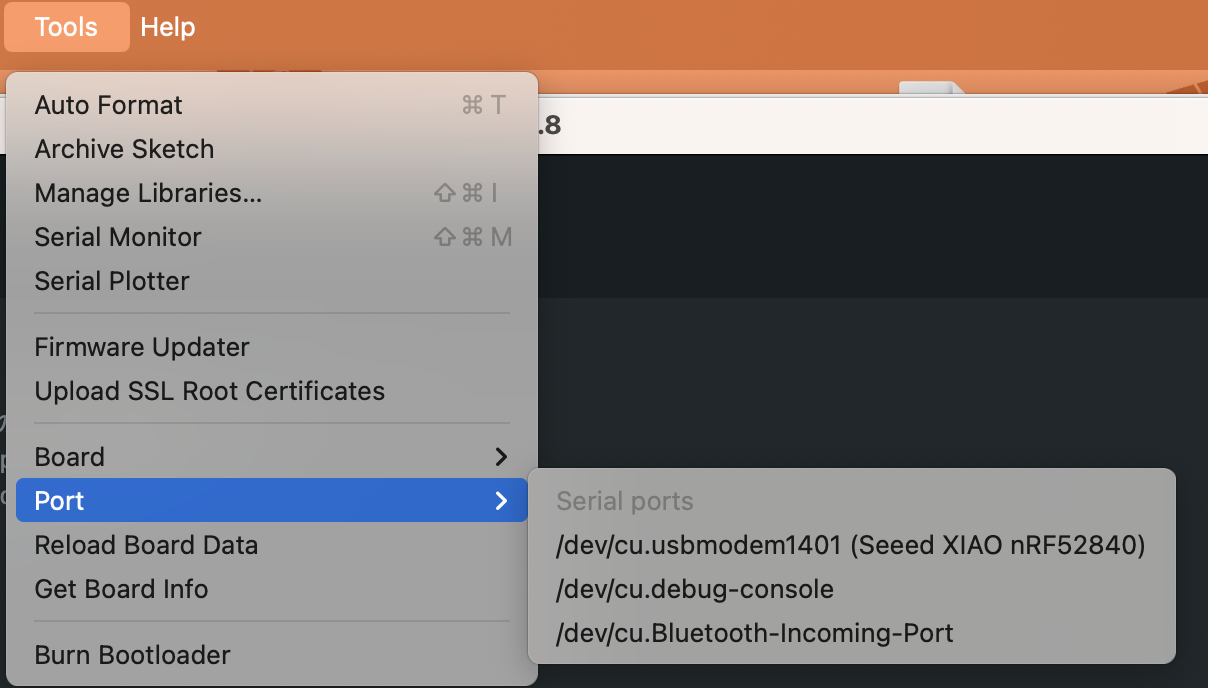Open the Tools menu in menu bar
The height and width of the screenshot is (688, 1208).
(x=66, y=27)
